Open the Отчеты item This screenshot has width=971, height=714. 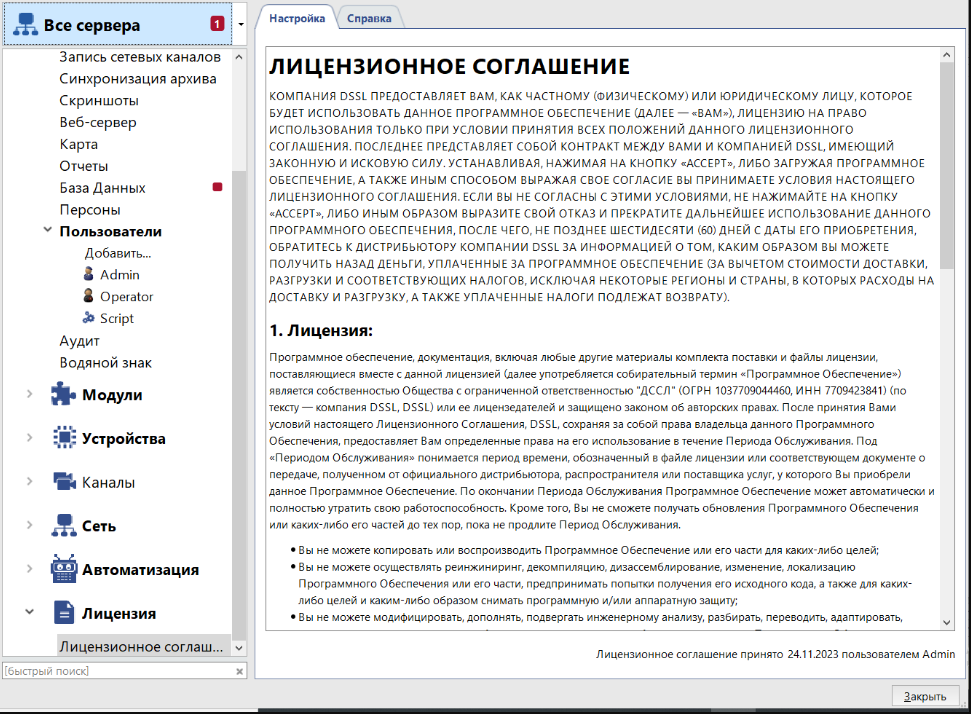click(84, 166)
